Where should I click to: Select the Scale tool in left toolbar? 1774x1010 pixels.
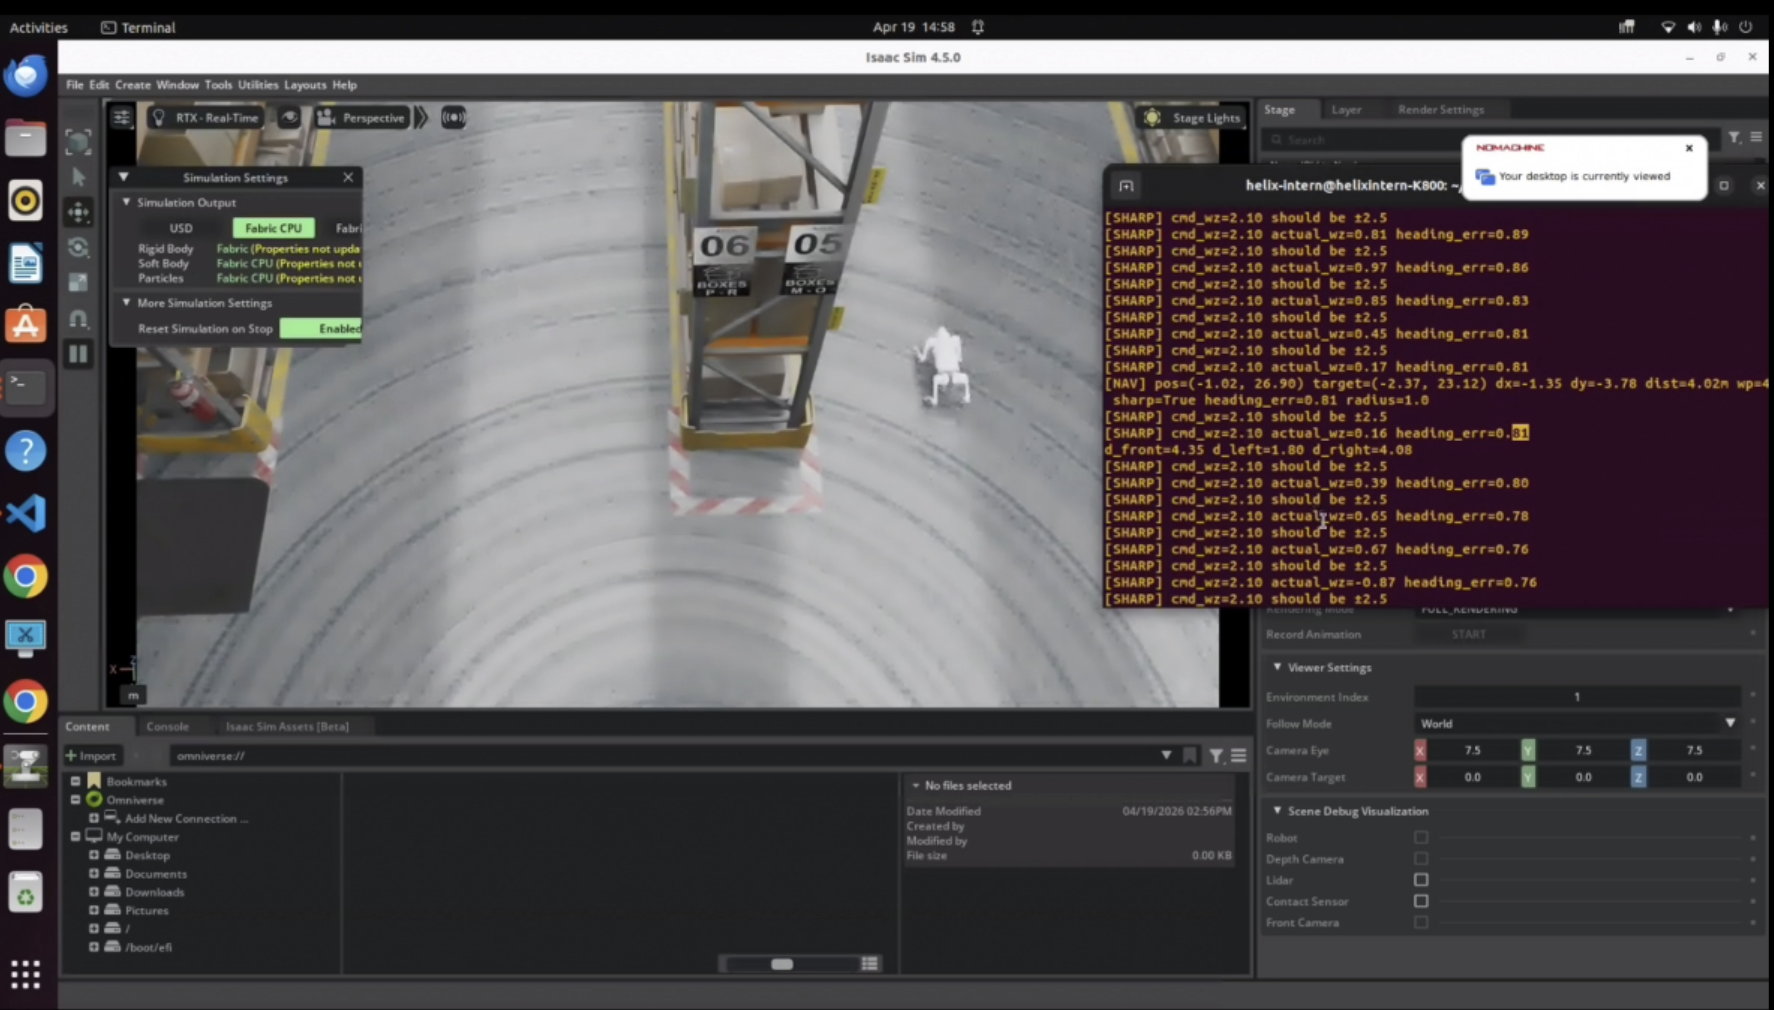click(x=78, y=282)
